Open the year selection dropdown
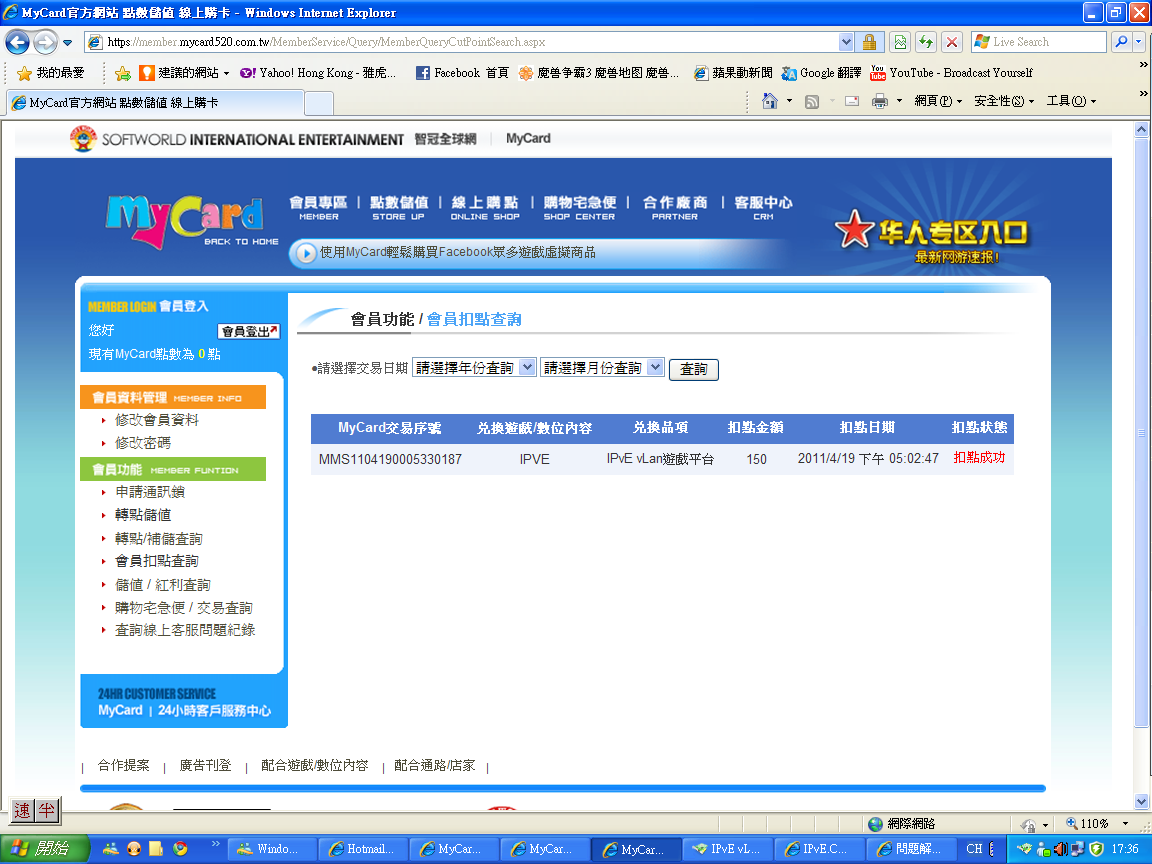The image size is (1152, 864). coord(474,368)
